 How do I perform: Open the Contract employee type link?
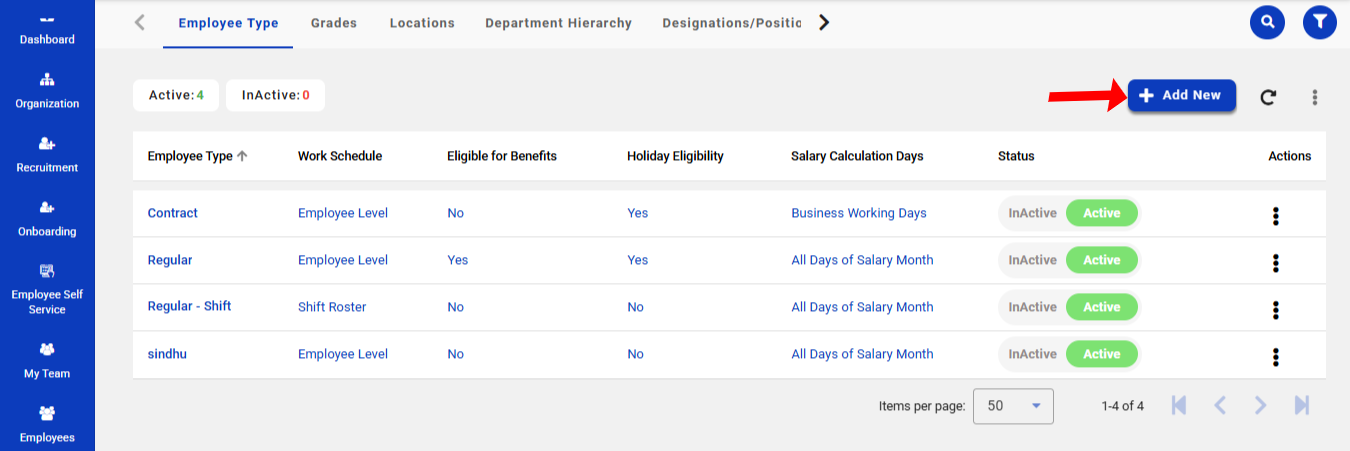pyautogui.click(x=173, y=213)
